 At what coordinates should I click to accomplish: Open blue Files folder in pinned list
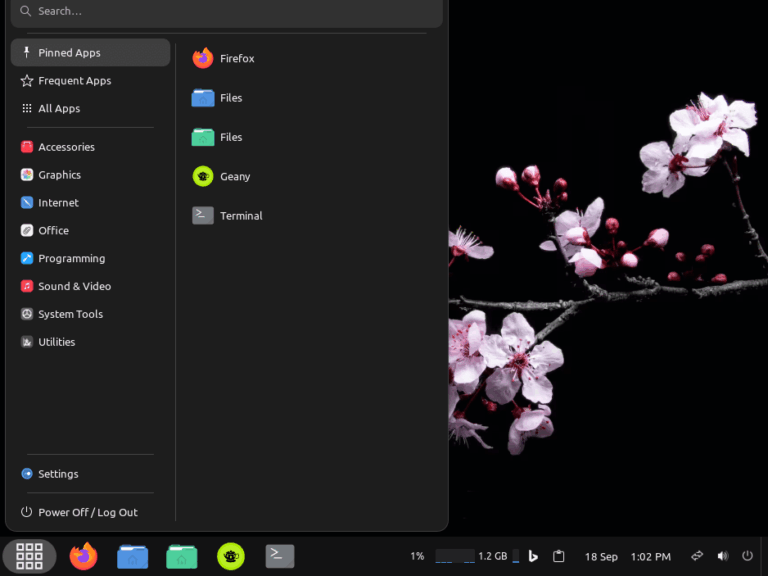click(x=217, y=98)
